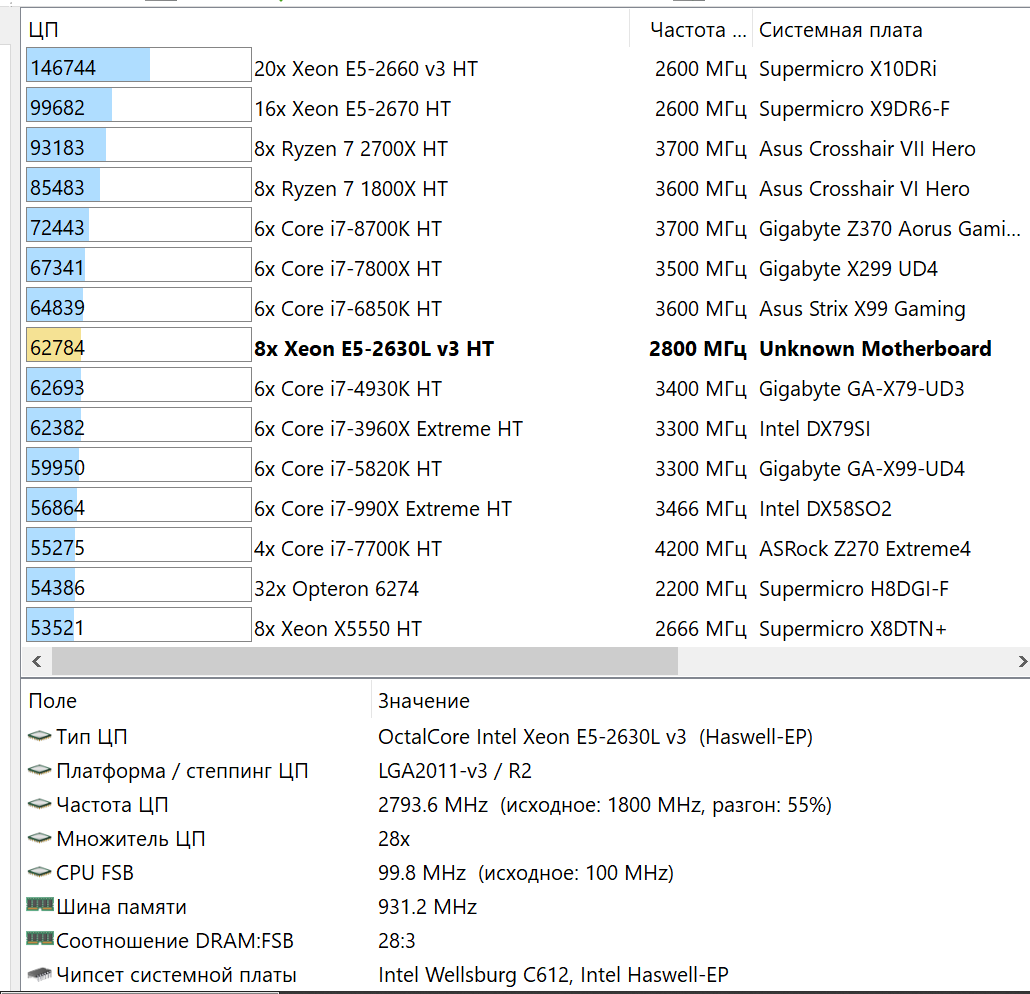Click the chip icon beside Множитель ЦП
The height and width of the screenshot is (994, 1030).
click(x=39, y=838)
